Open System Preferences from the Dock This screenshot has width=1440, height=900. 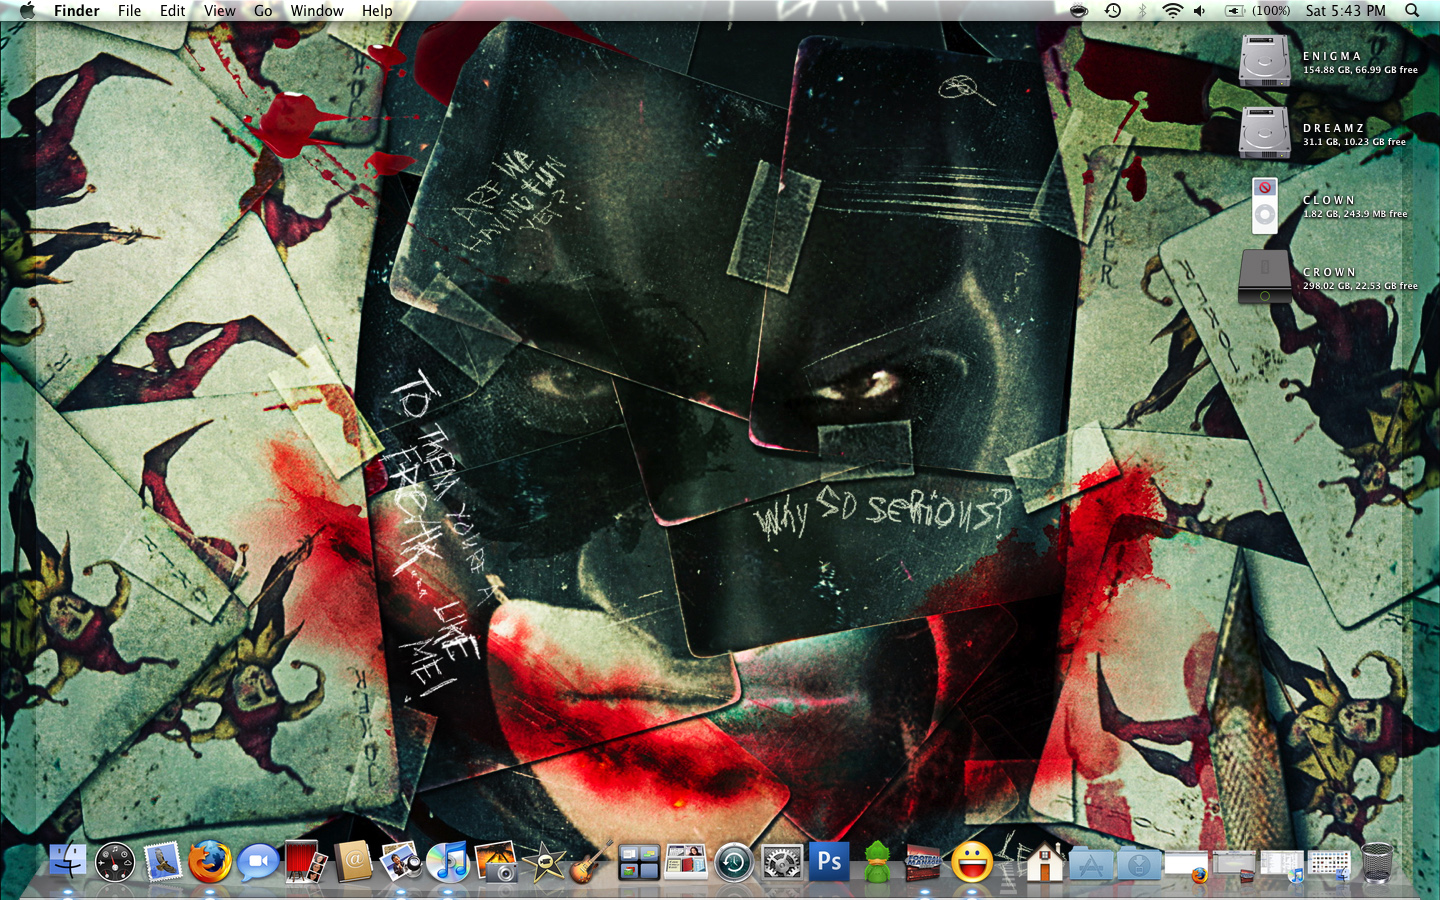click(x=782, y=862)
